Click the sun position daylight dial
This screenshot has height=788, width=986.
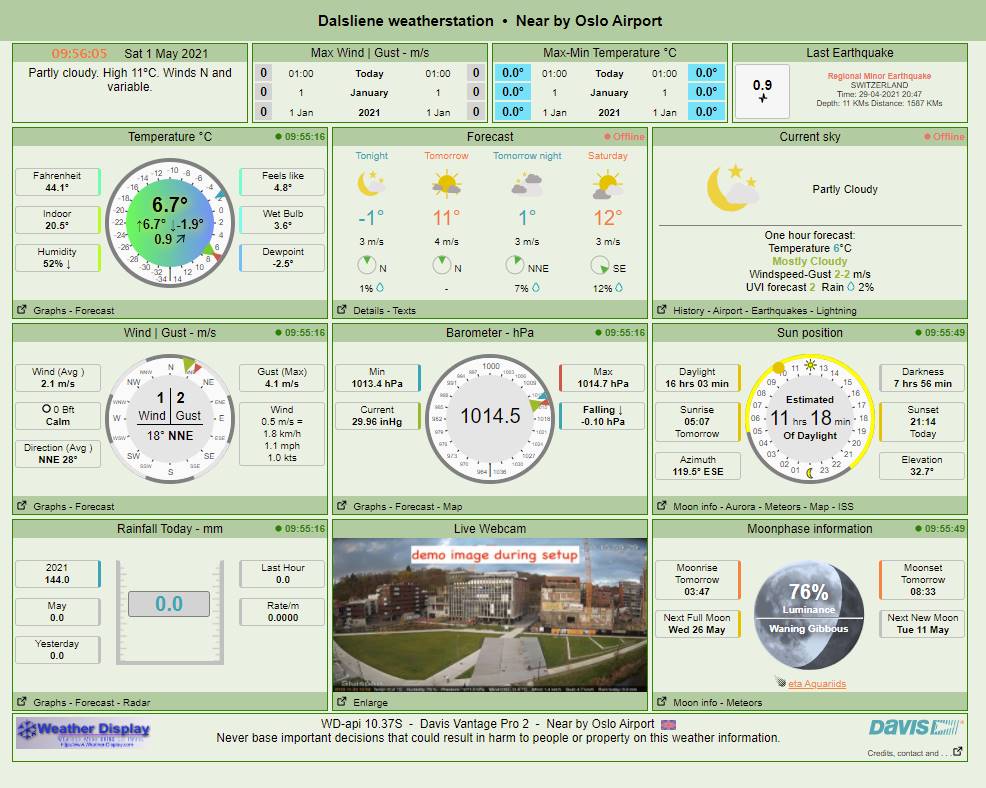coord(810,418)
